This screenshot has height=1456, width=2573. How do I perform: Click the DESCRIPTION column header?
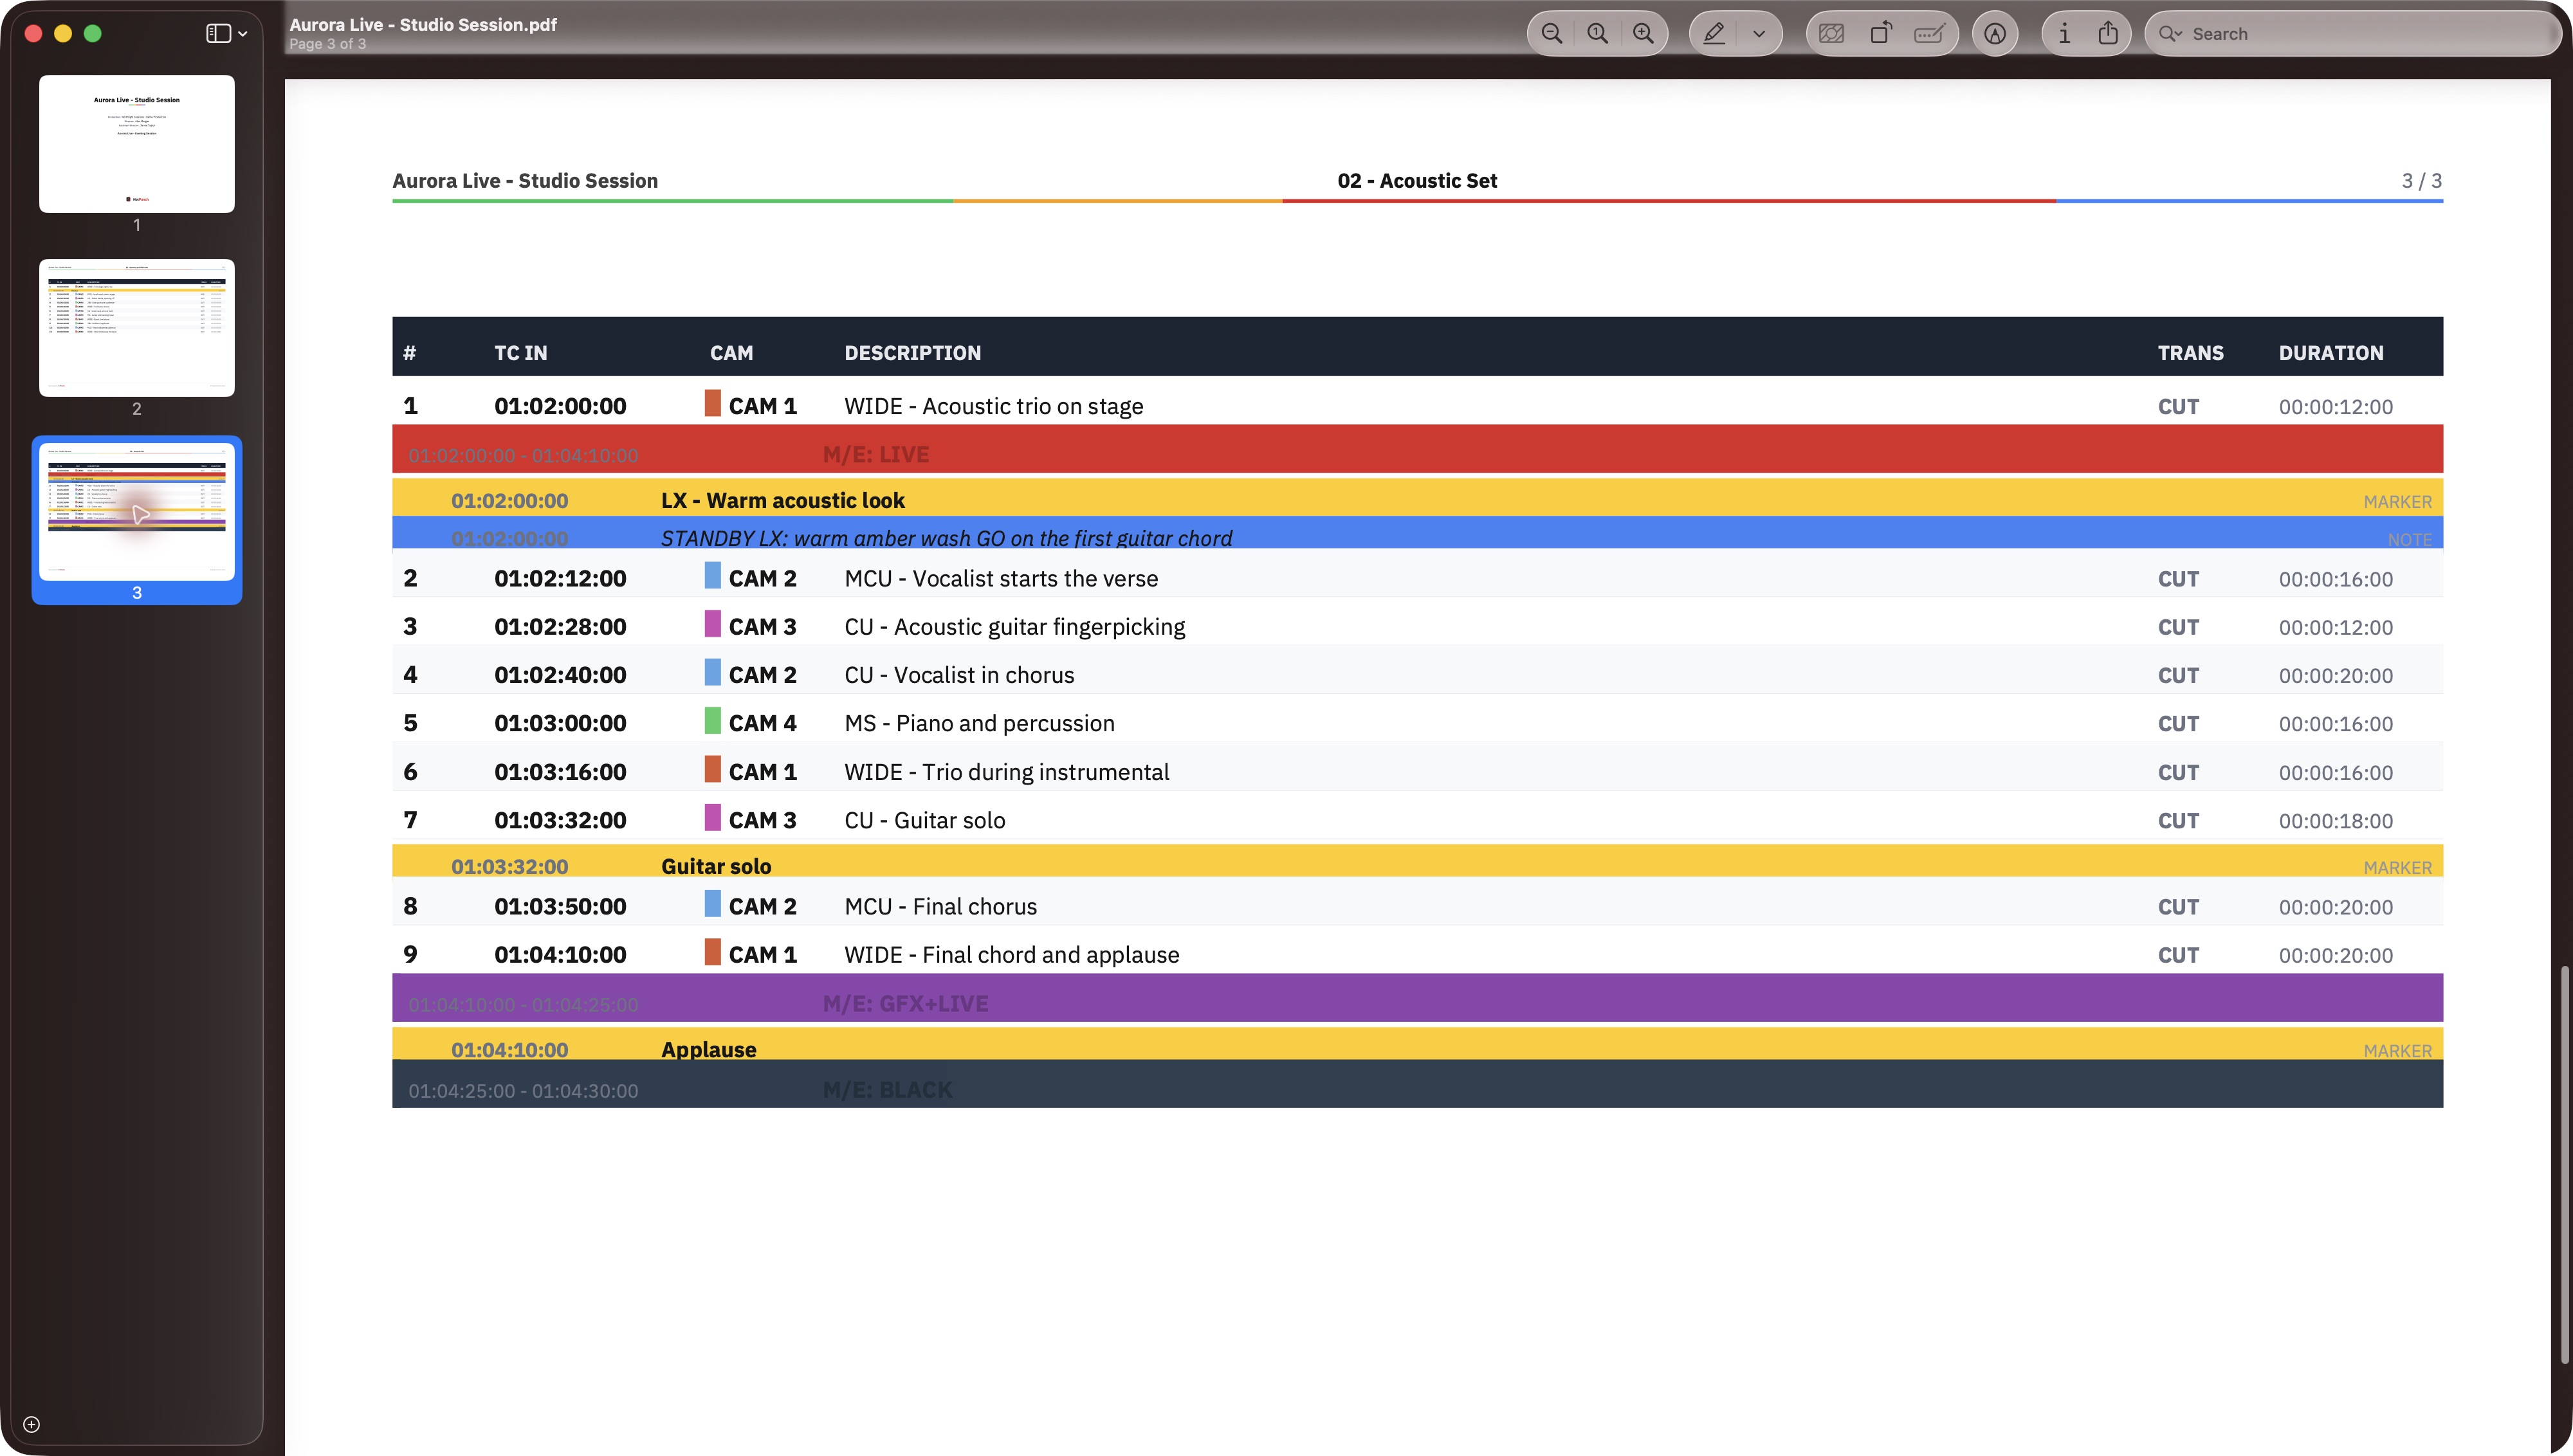click(x=912, y=353)
